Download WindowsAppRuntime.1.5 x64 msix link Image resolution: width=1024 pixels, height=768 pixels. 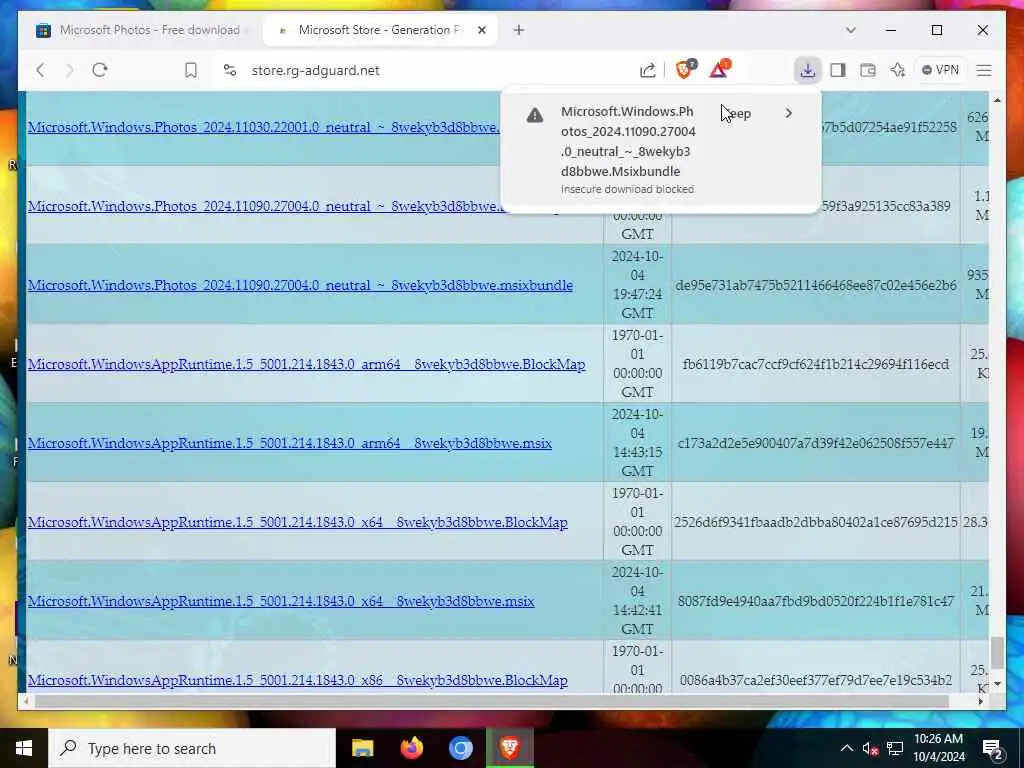click(281, 601)
